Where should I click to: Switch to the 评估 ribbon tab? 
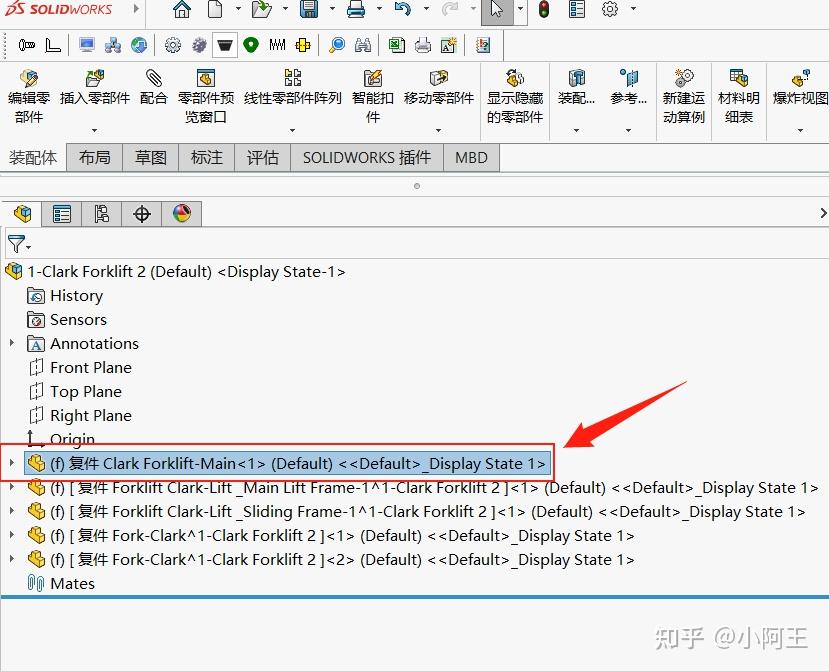262,157
